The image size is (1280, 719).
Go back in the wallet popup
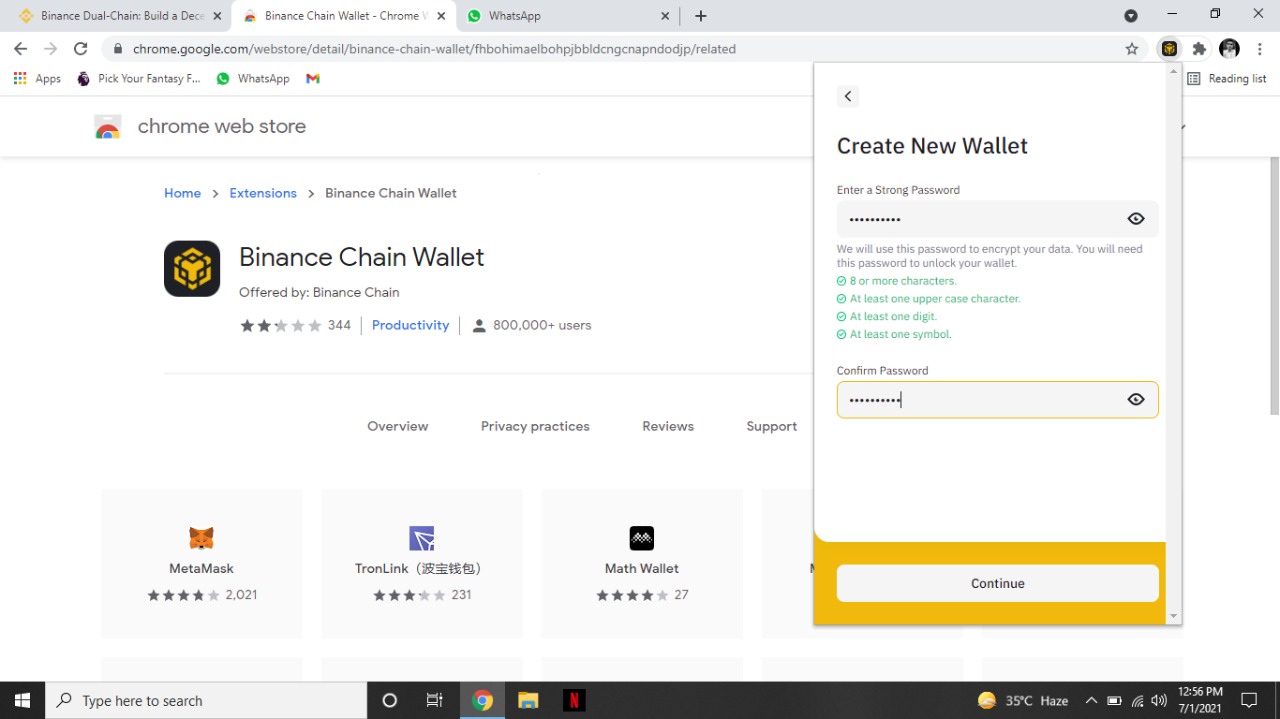[x=848, y=96]
